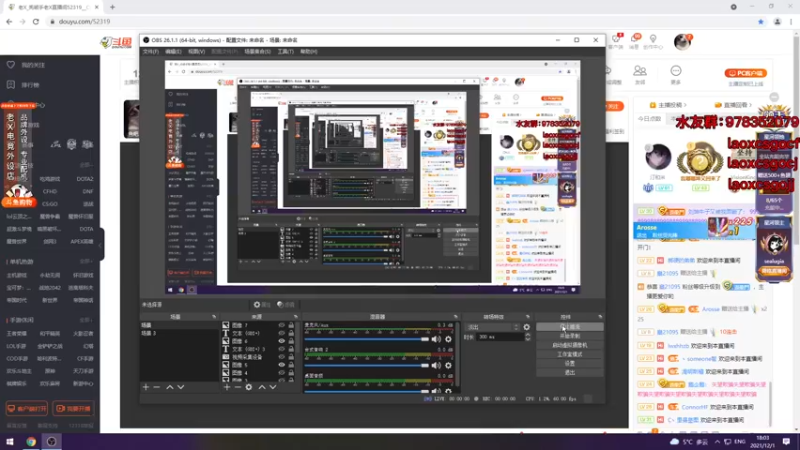The height and width of the screenshot is (450, 800).
Task: Adjust first mixer channel volume slider
Action: [366, 339]
